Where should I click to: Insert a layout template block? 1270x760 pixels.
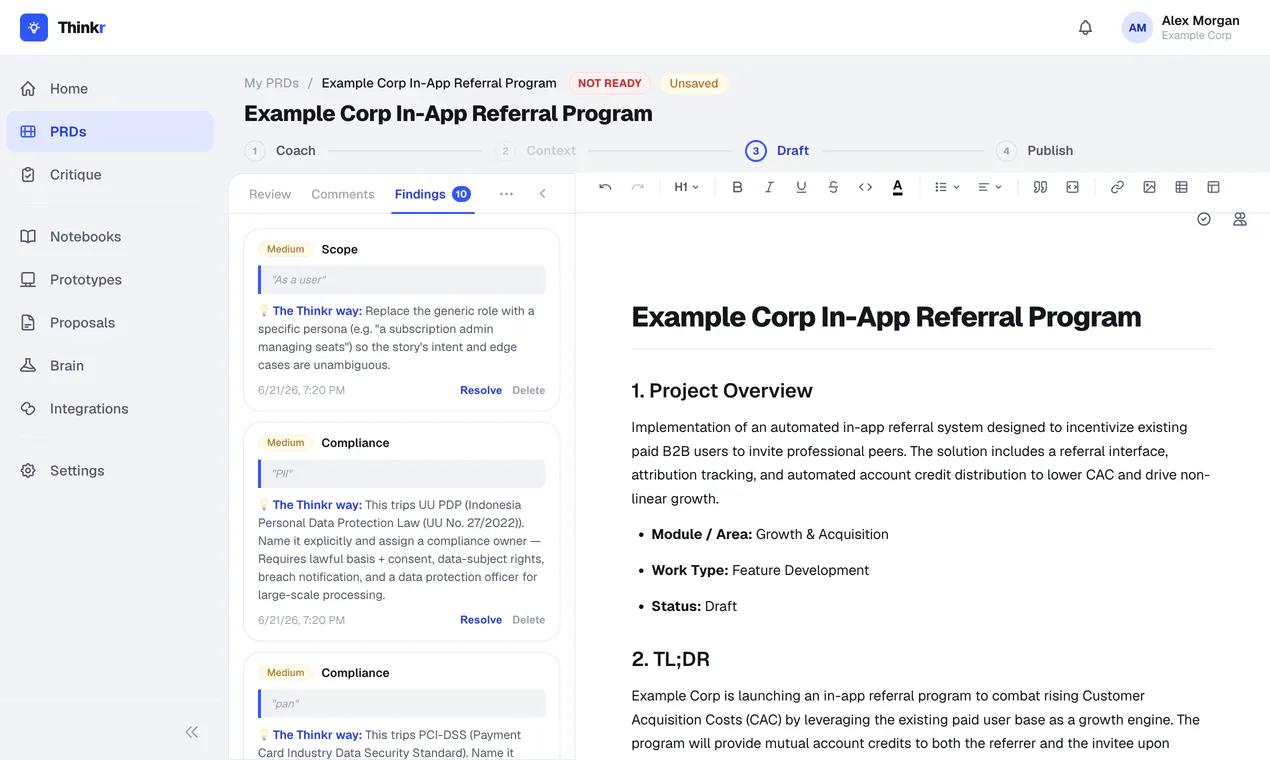pyautogui.click(x=1213, y=187)
